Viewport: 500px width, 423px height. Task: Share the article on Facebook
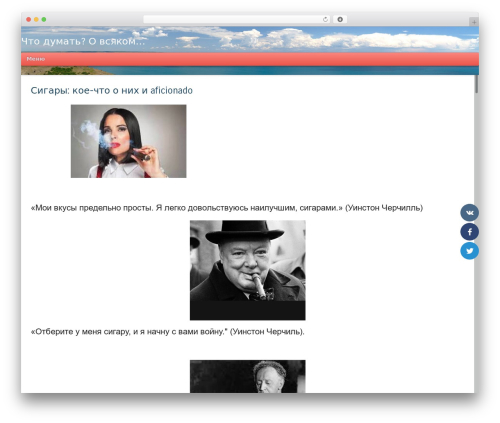tap(469, 232)
